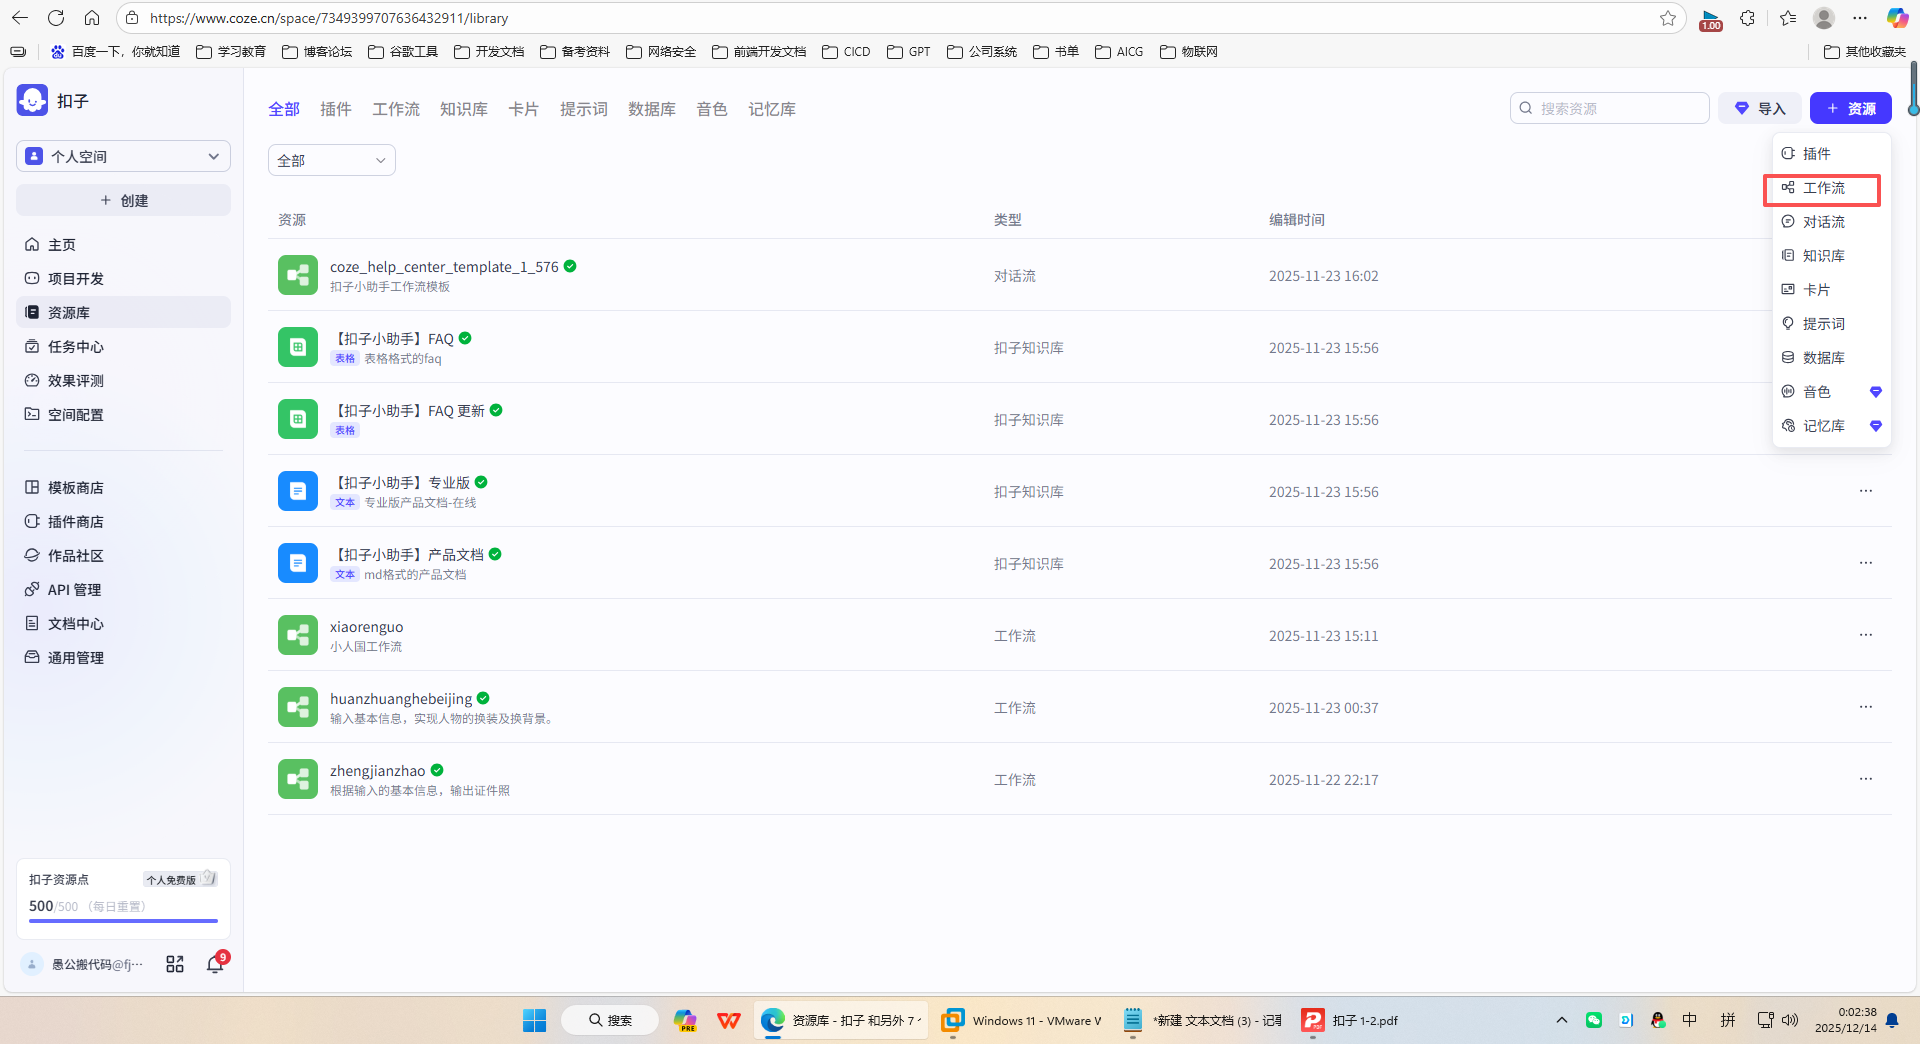Image resolution: width=1920 pixels, height=1044 pixels.
Task: Switch to the 音色 tab
Action: click(x=712, y=109)
